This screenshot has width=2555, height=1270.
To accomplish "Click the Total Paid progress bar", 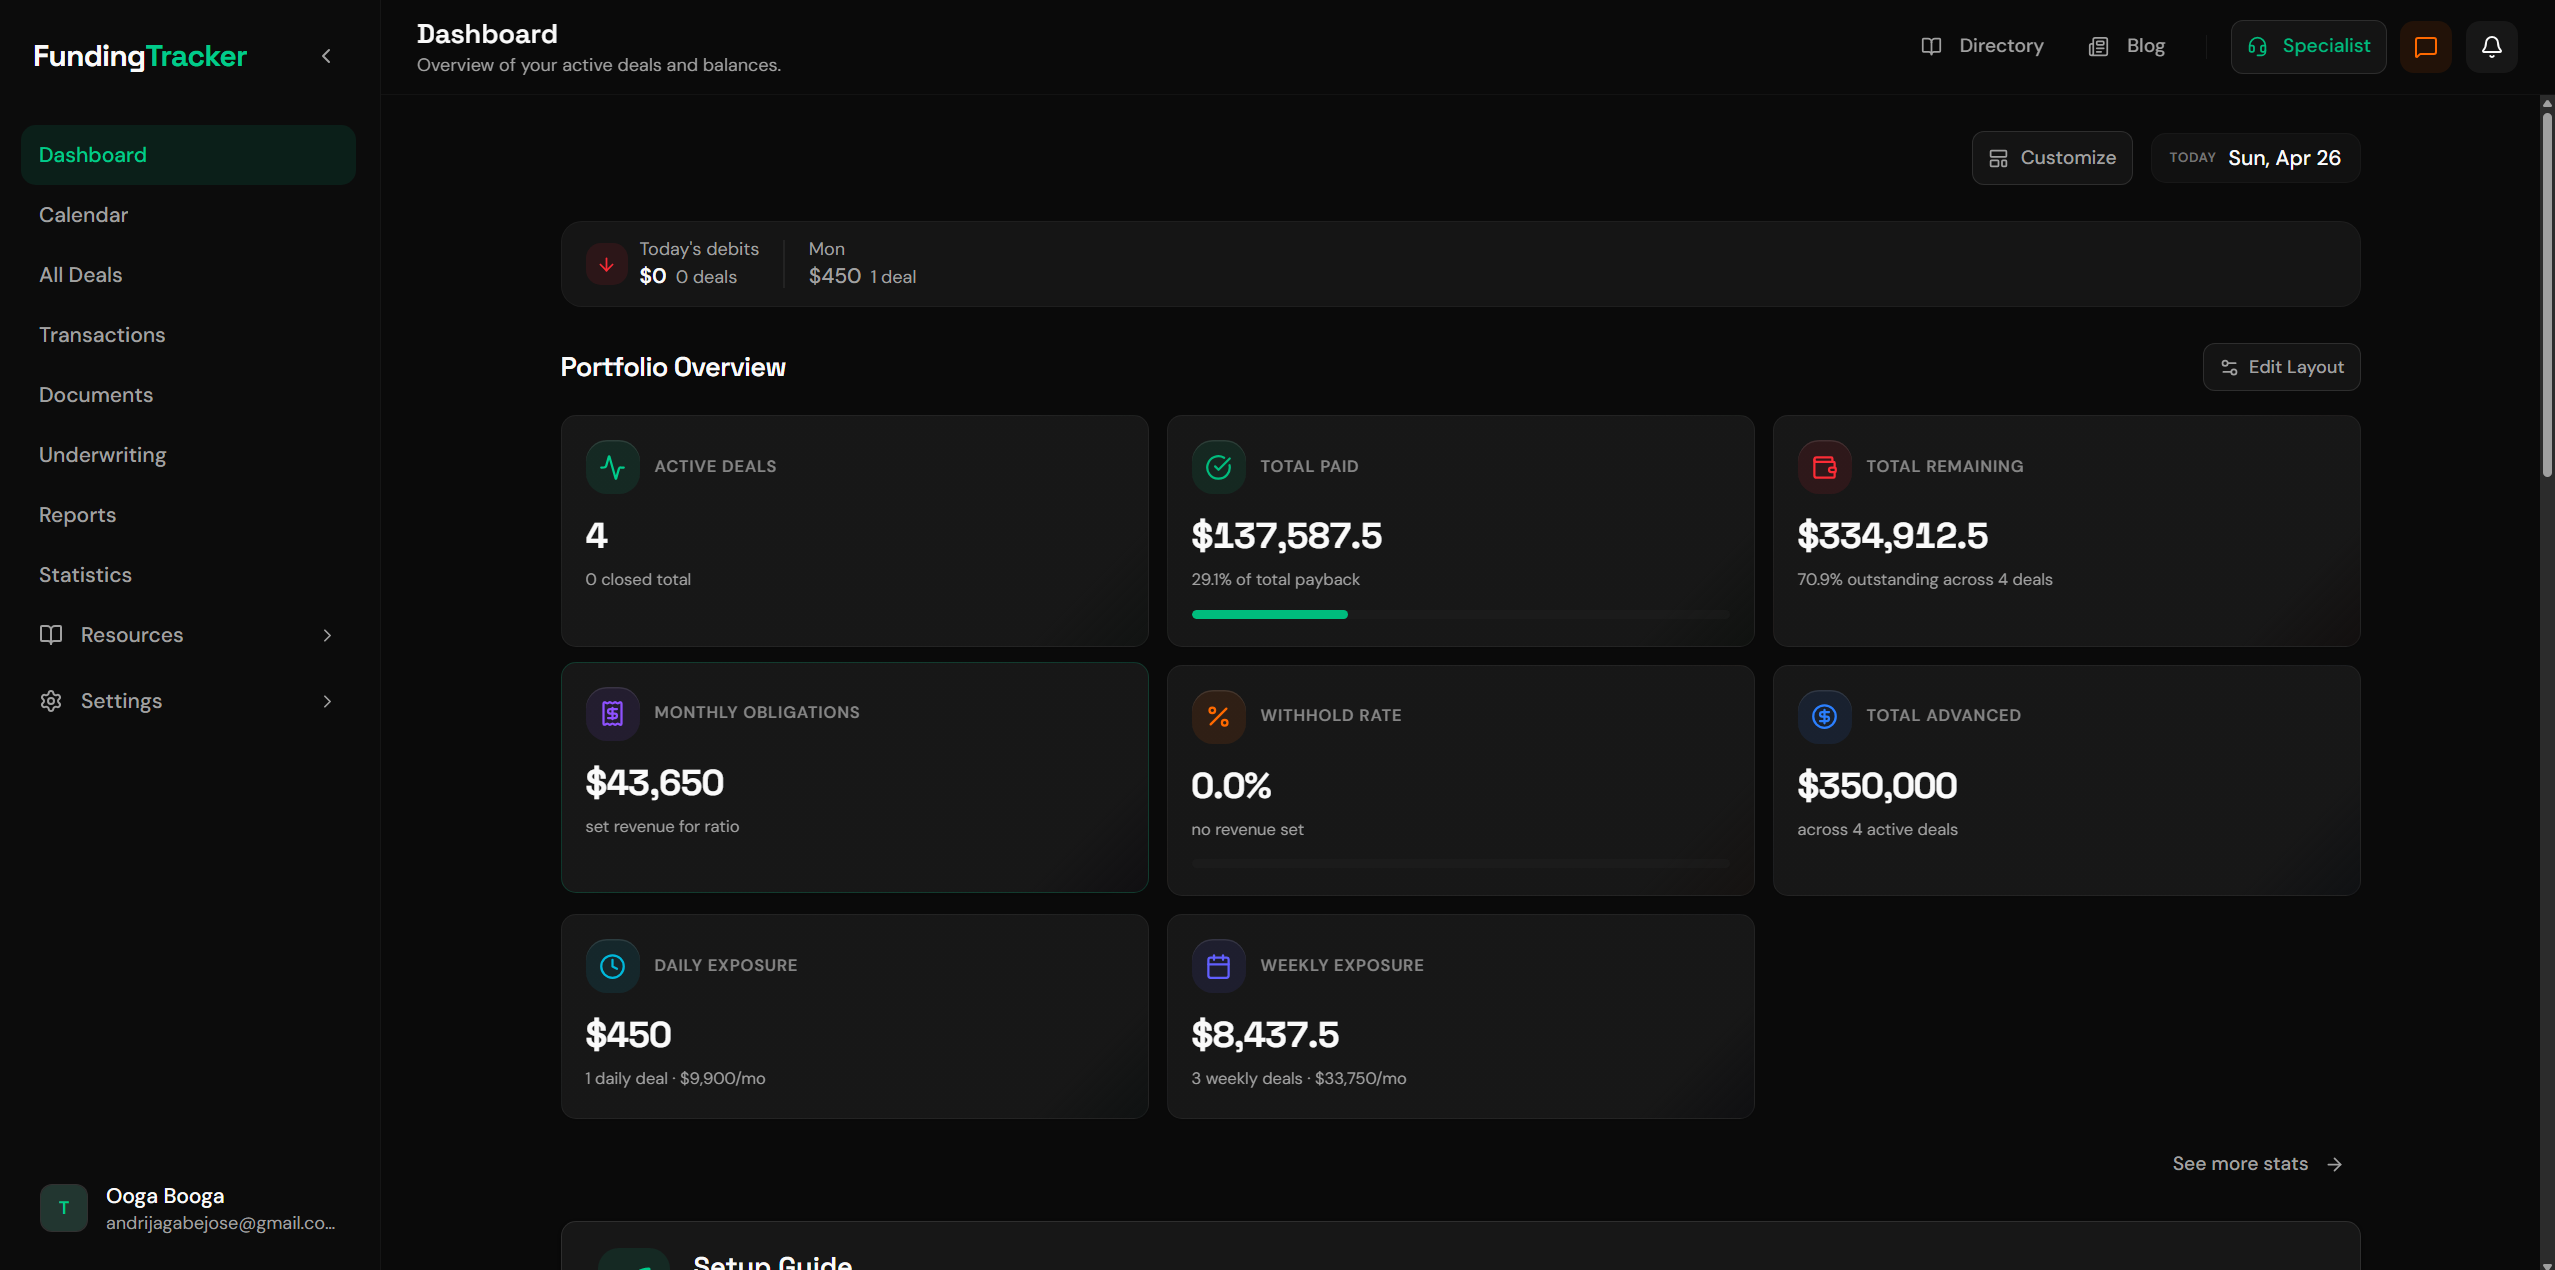I will point(1459,615).
